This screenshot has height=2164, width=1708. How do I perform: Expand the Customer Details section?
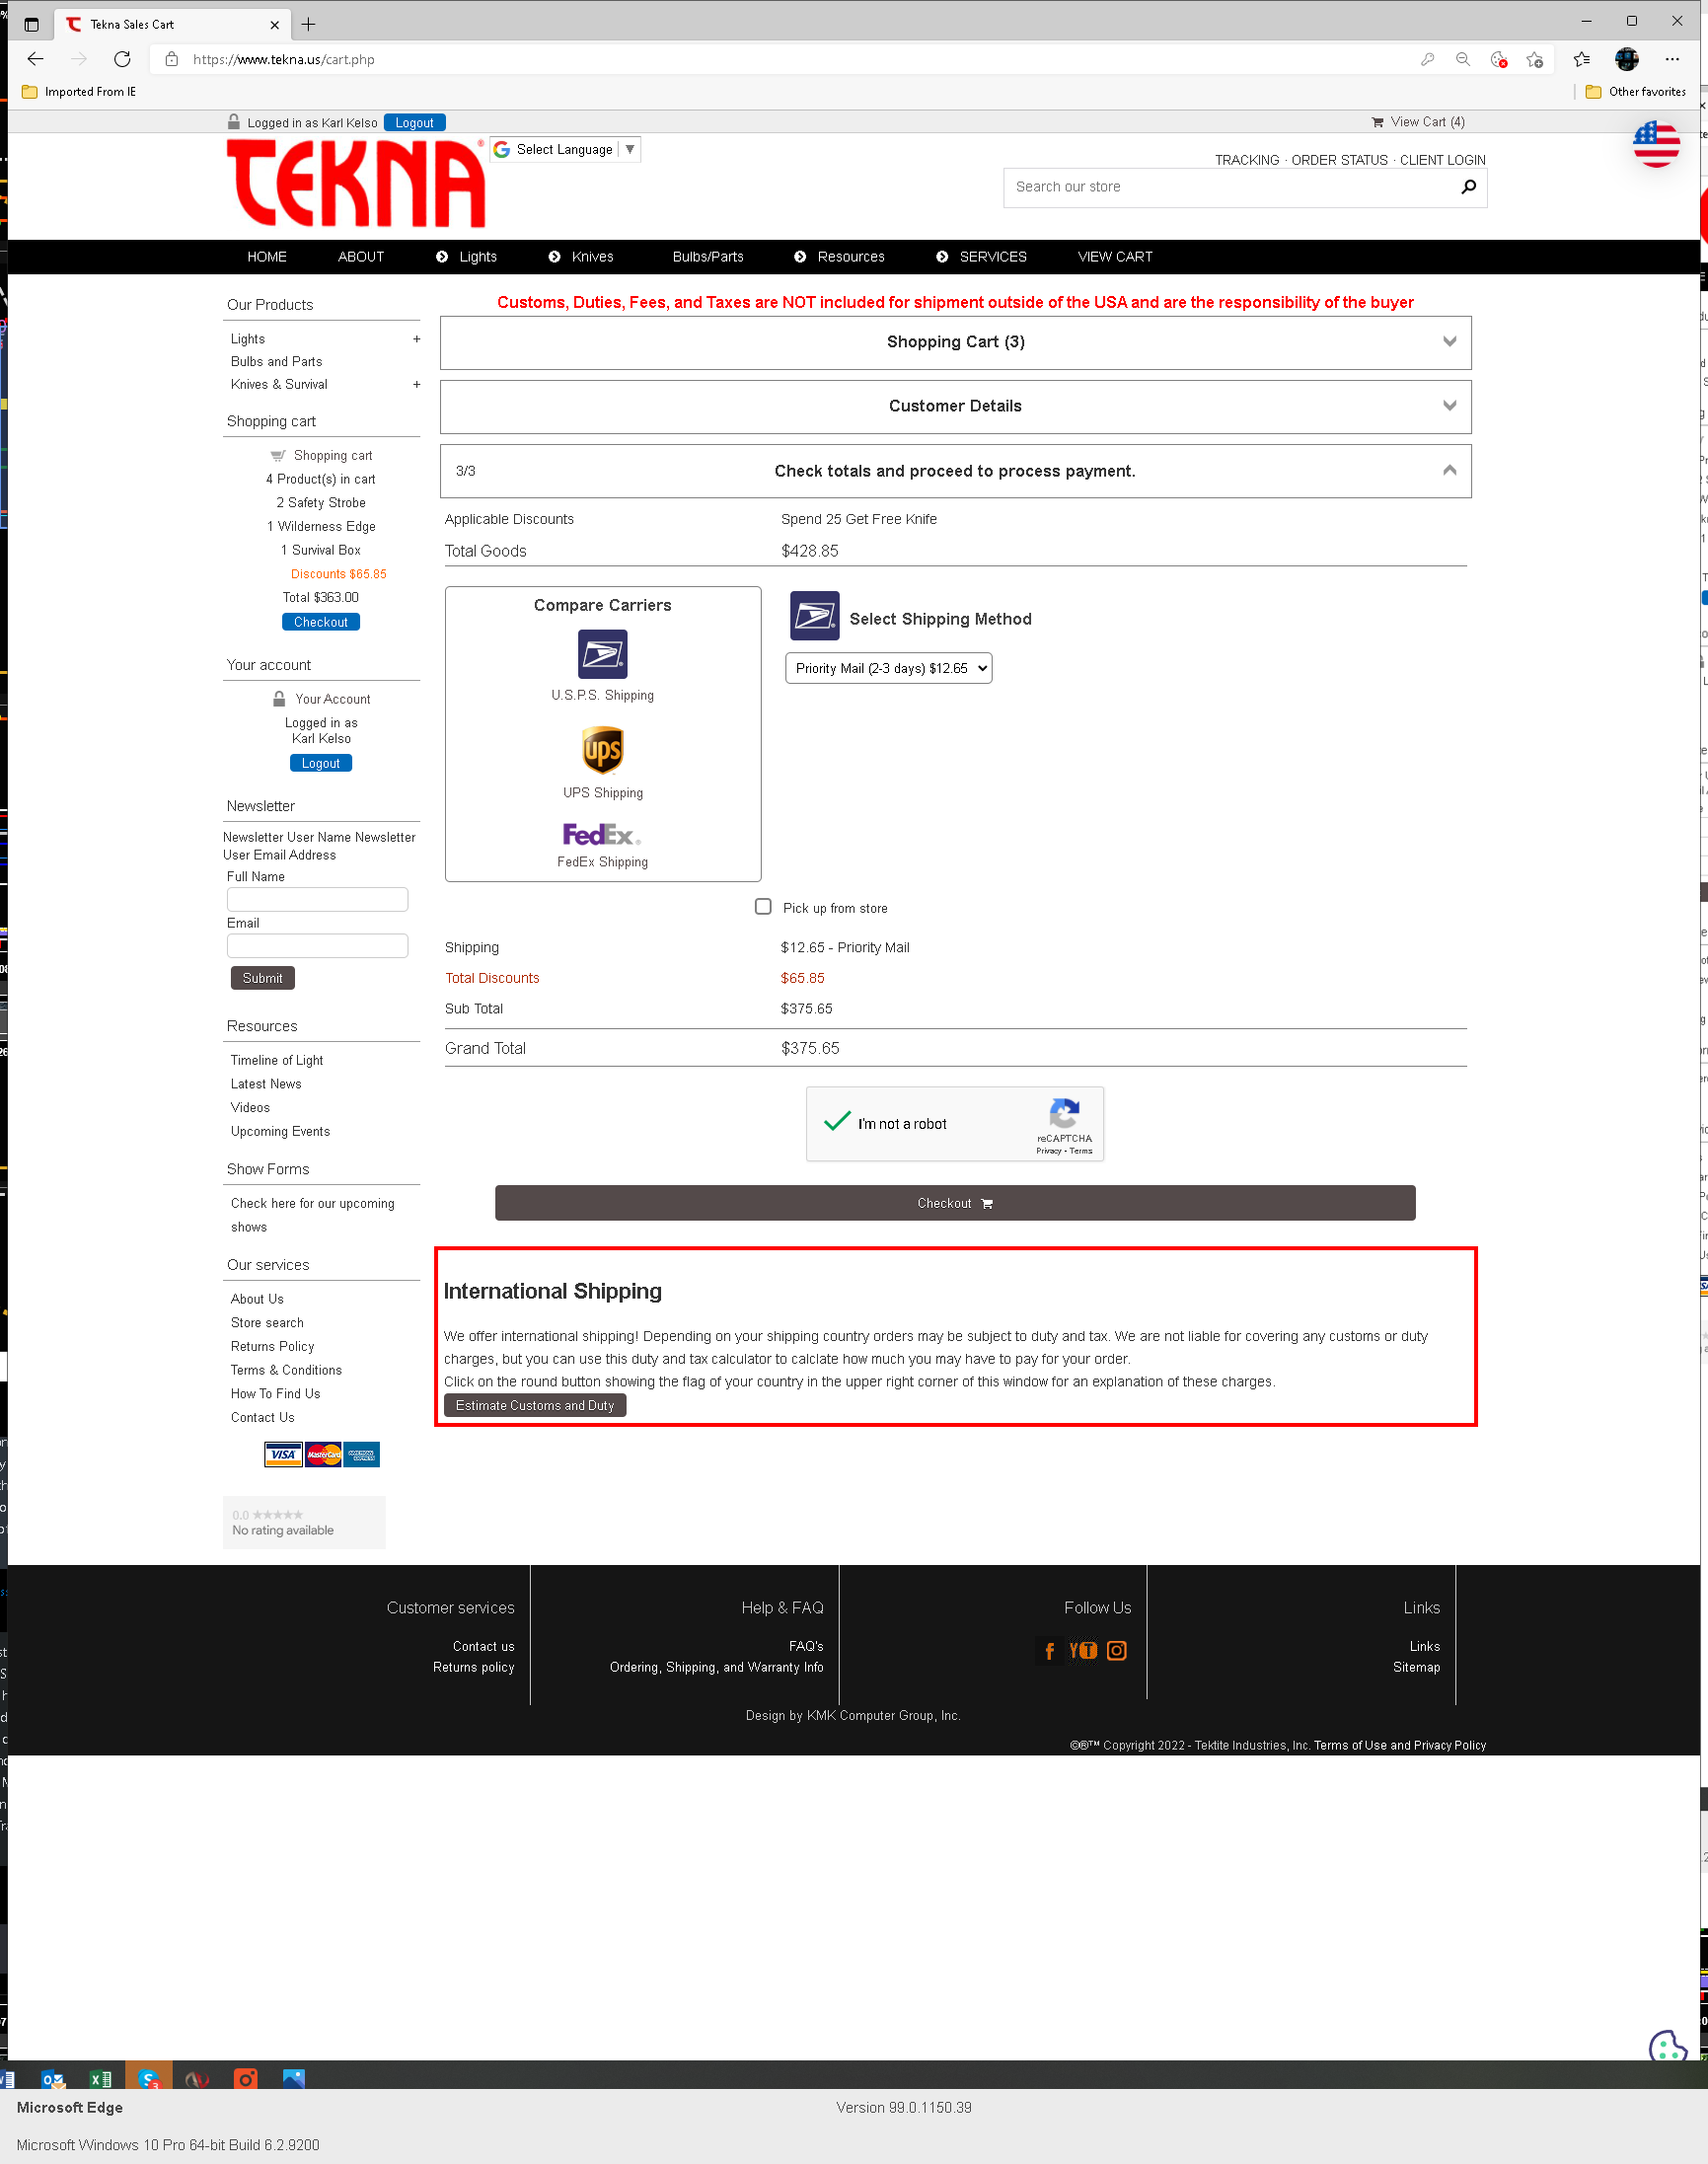(x=955, y=406)
